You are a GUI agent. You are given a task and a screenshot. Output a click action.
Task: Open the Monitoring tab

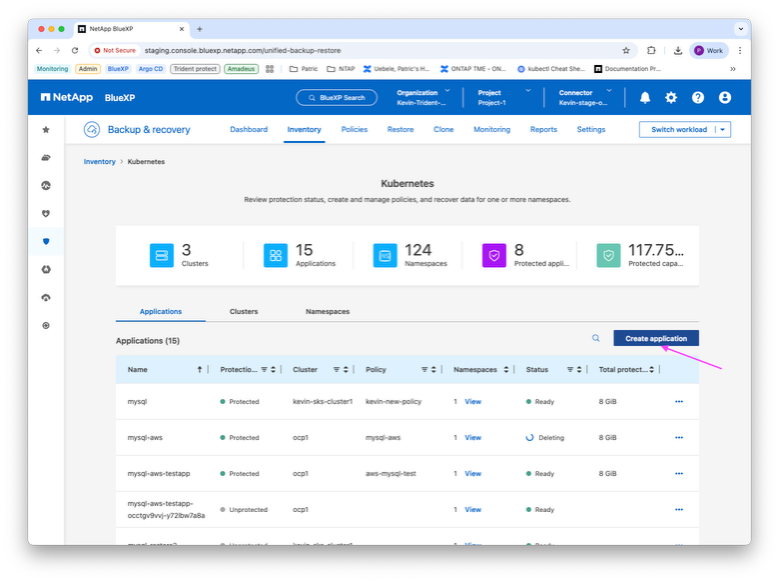[492, 129]
